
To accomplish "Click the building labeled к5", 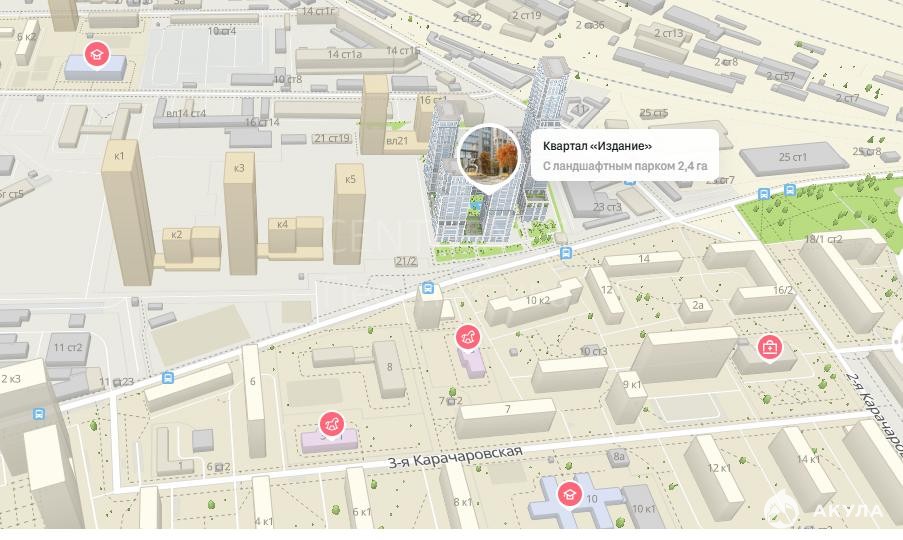I will [349, 210].
